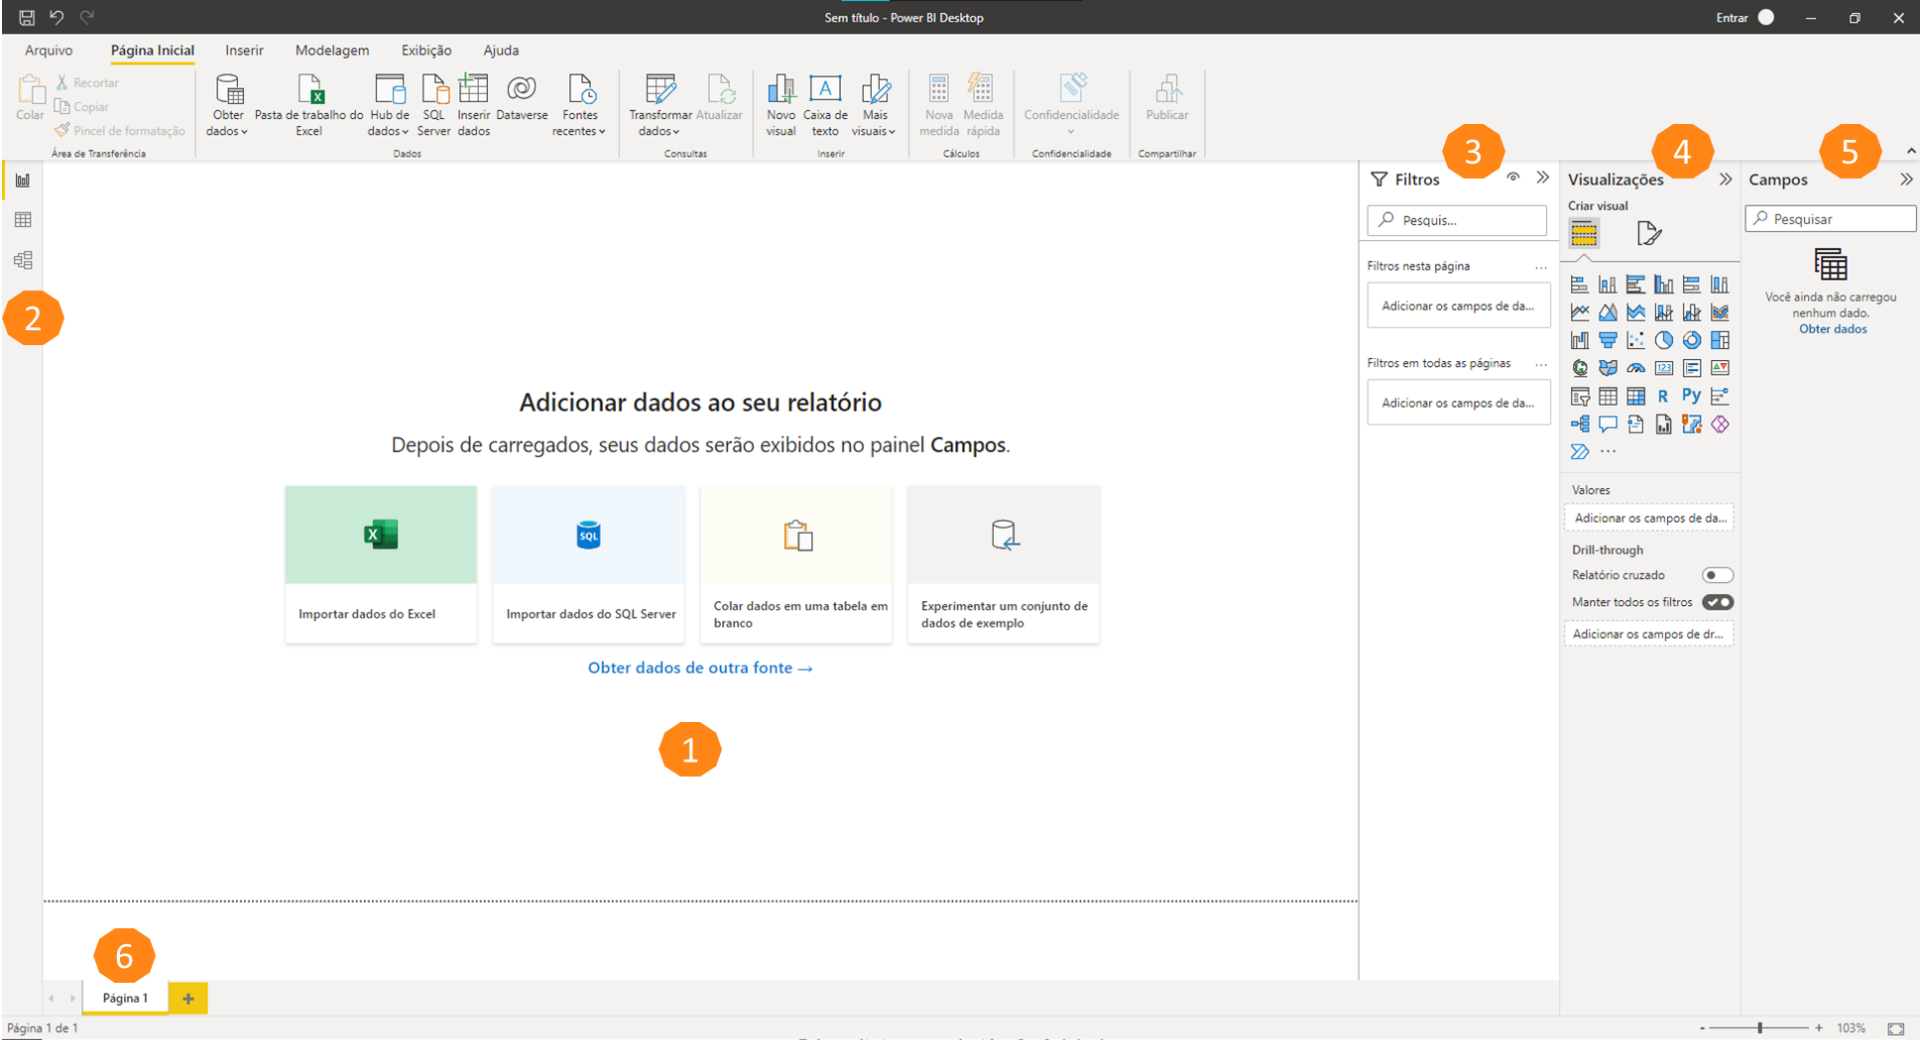This screenshot has width=1920, height=1040.
Task: Click Obter dados de outra fonte link
Action: [x=700, y=667]
